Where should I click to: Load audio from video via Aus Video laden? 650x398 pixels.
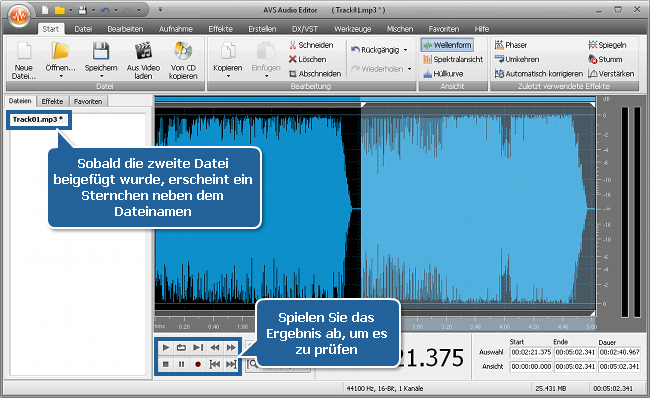(143, 61)
